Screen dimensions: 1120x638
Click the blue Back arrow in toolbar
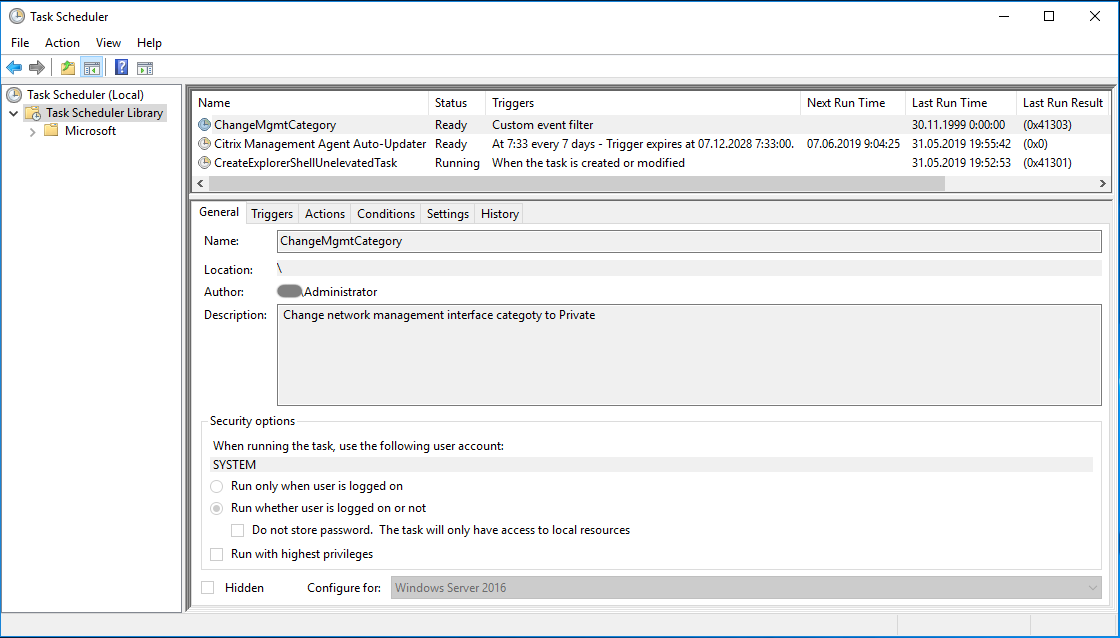14,68
